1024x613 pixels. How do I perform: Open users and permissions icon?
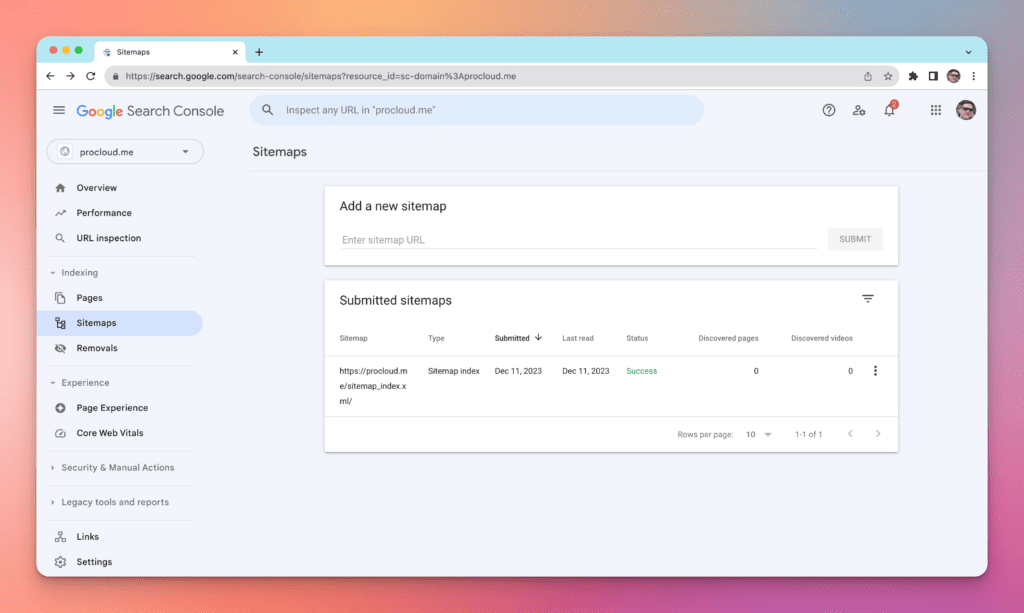click(x=859, y=111)
